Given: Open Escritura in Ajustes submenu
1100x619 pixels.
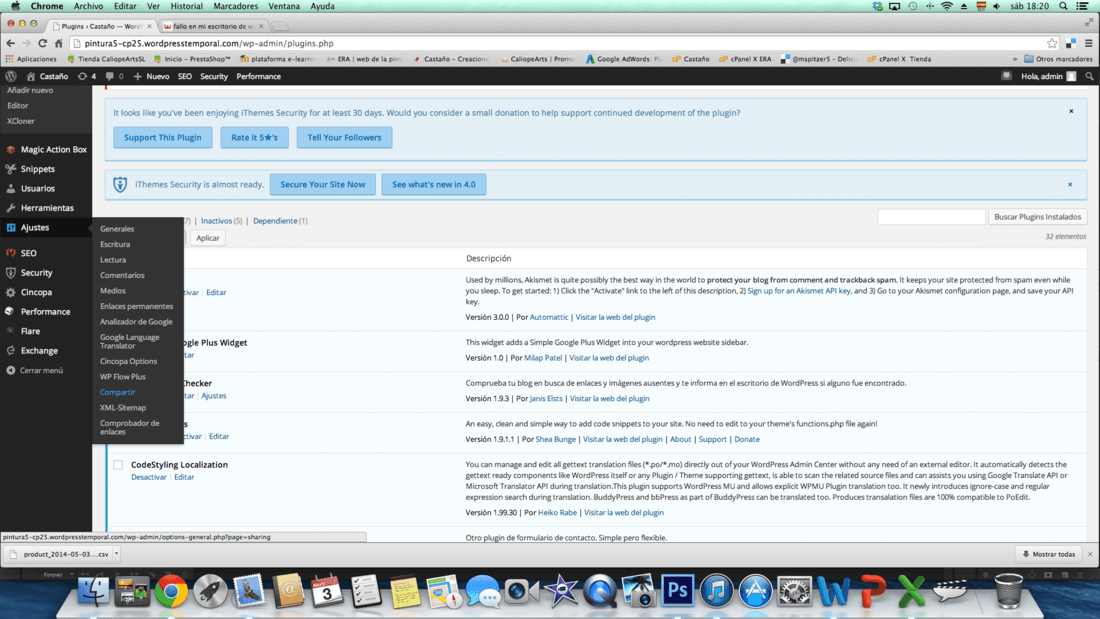Looking at the screenshot, I should click(115, 244).
